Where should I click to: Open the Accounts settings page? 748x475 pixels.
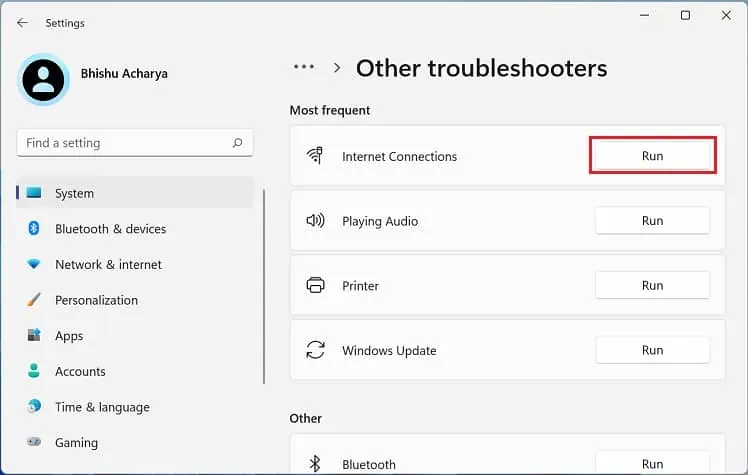[x=80, y=371]
